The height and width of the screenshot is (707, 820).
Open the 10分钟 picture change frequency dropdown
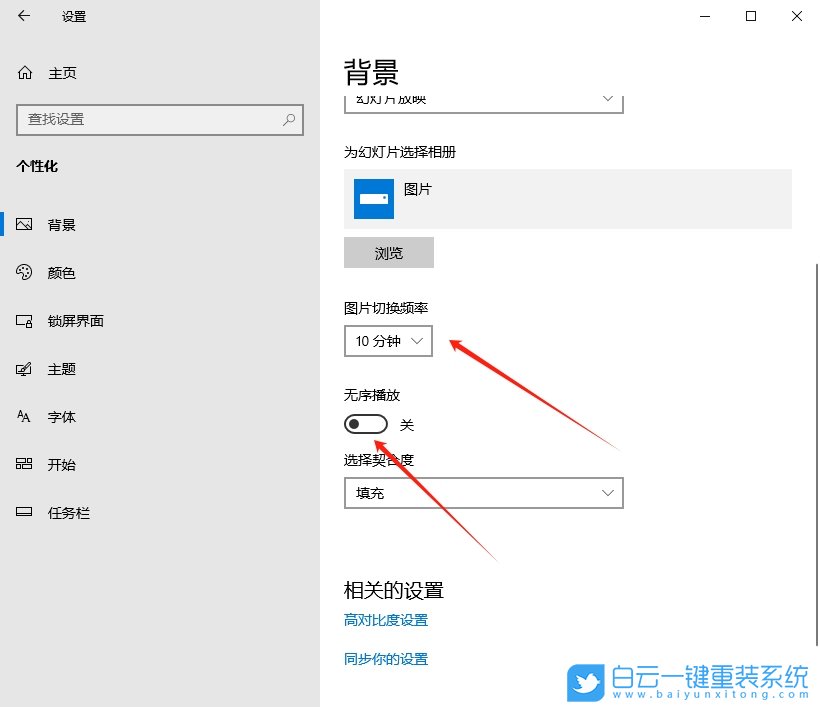click(x=388, y=341)
